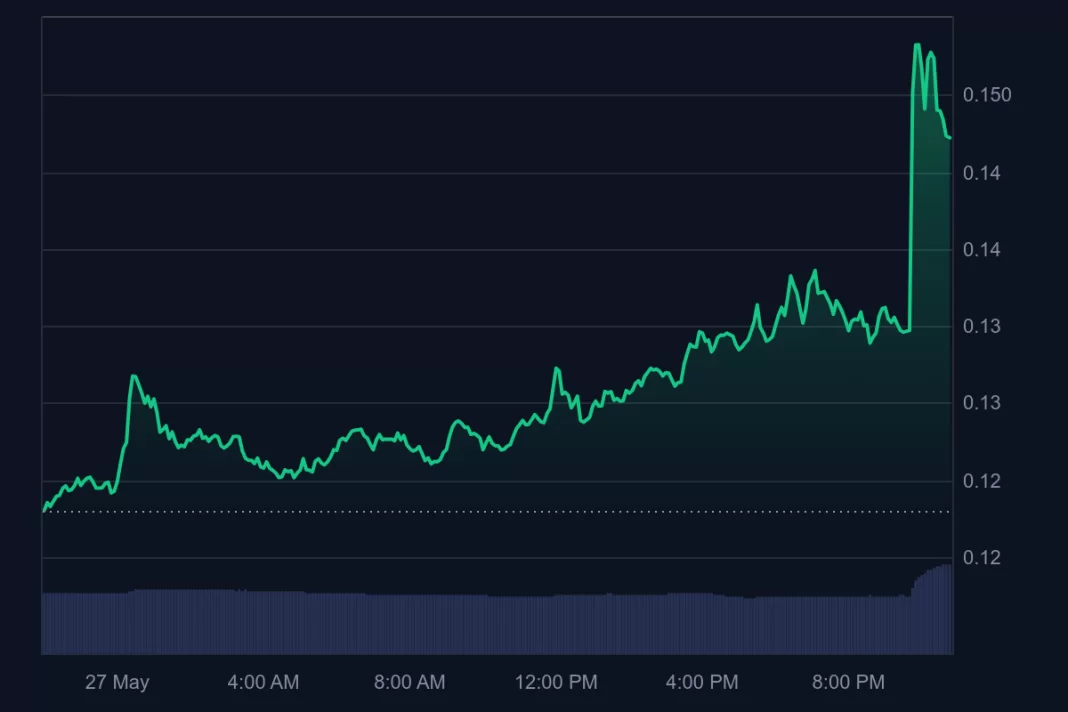Click the highest peak of the price line
1068x712 pixels.
(917, 45)
